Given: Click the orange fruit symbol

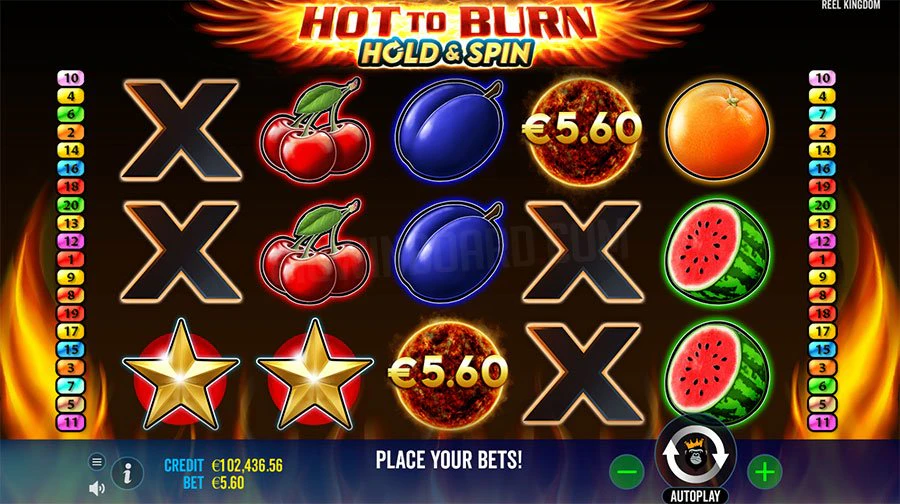Looking at the screenshot, I should [717, 127].
